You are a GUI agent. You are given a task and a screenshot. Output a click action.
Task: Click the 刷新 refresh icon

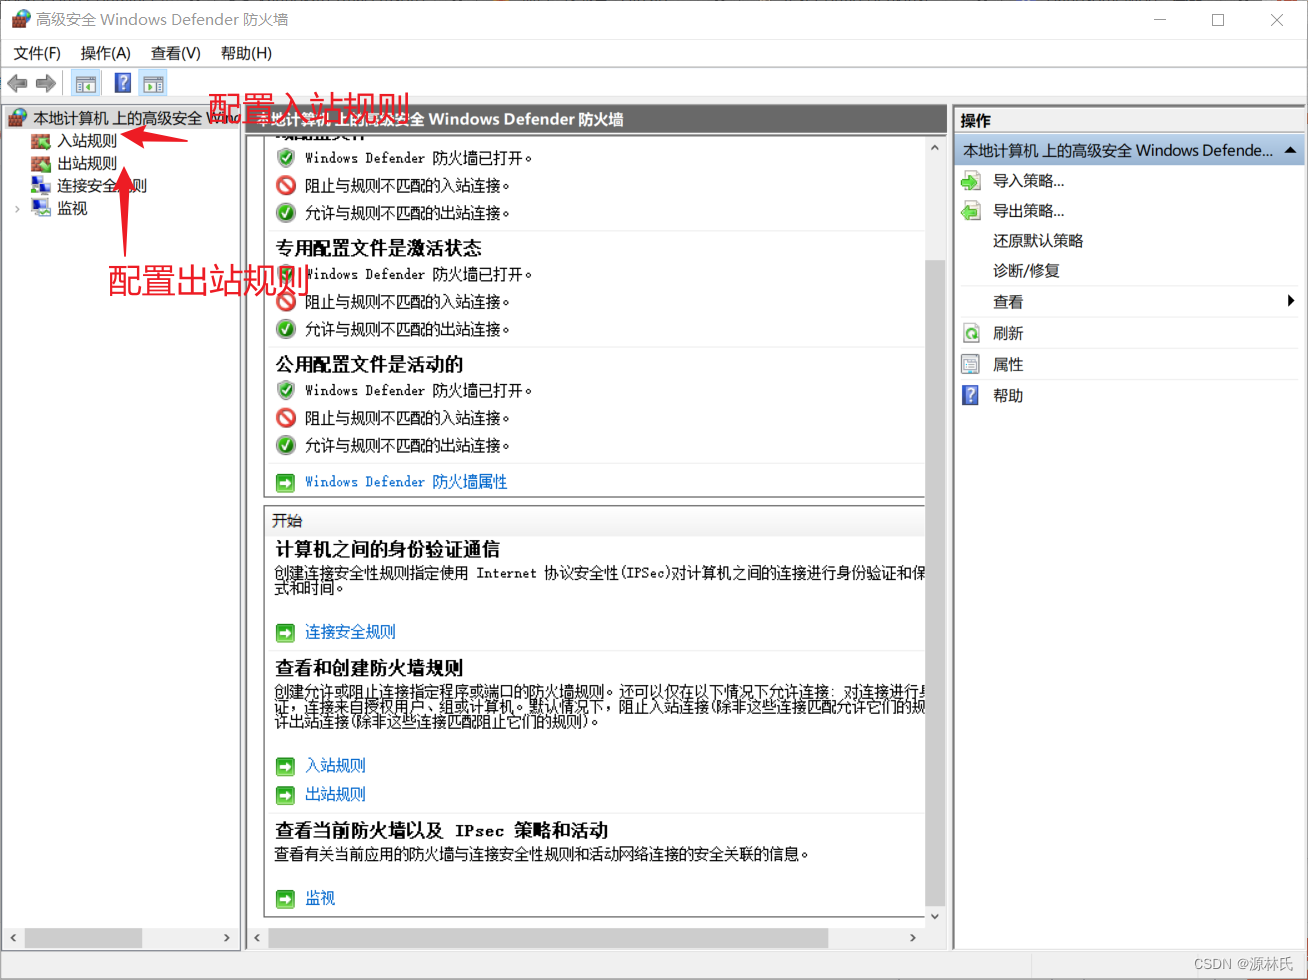(970, 333)
